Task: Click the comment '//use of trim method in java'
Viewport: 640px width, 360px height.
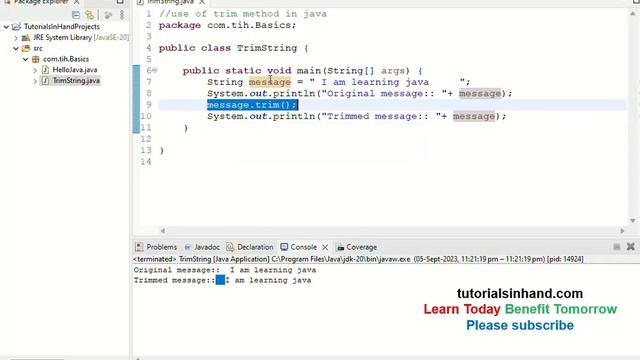Action: click(243, 14)
